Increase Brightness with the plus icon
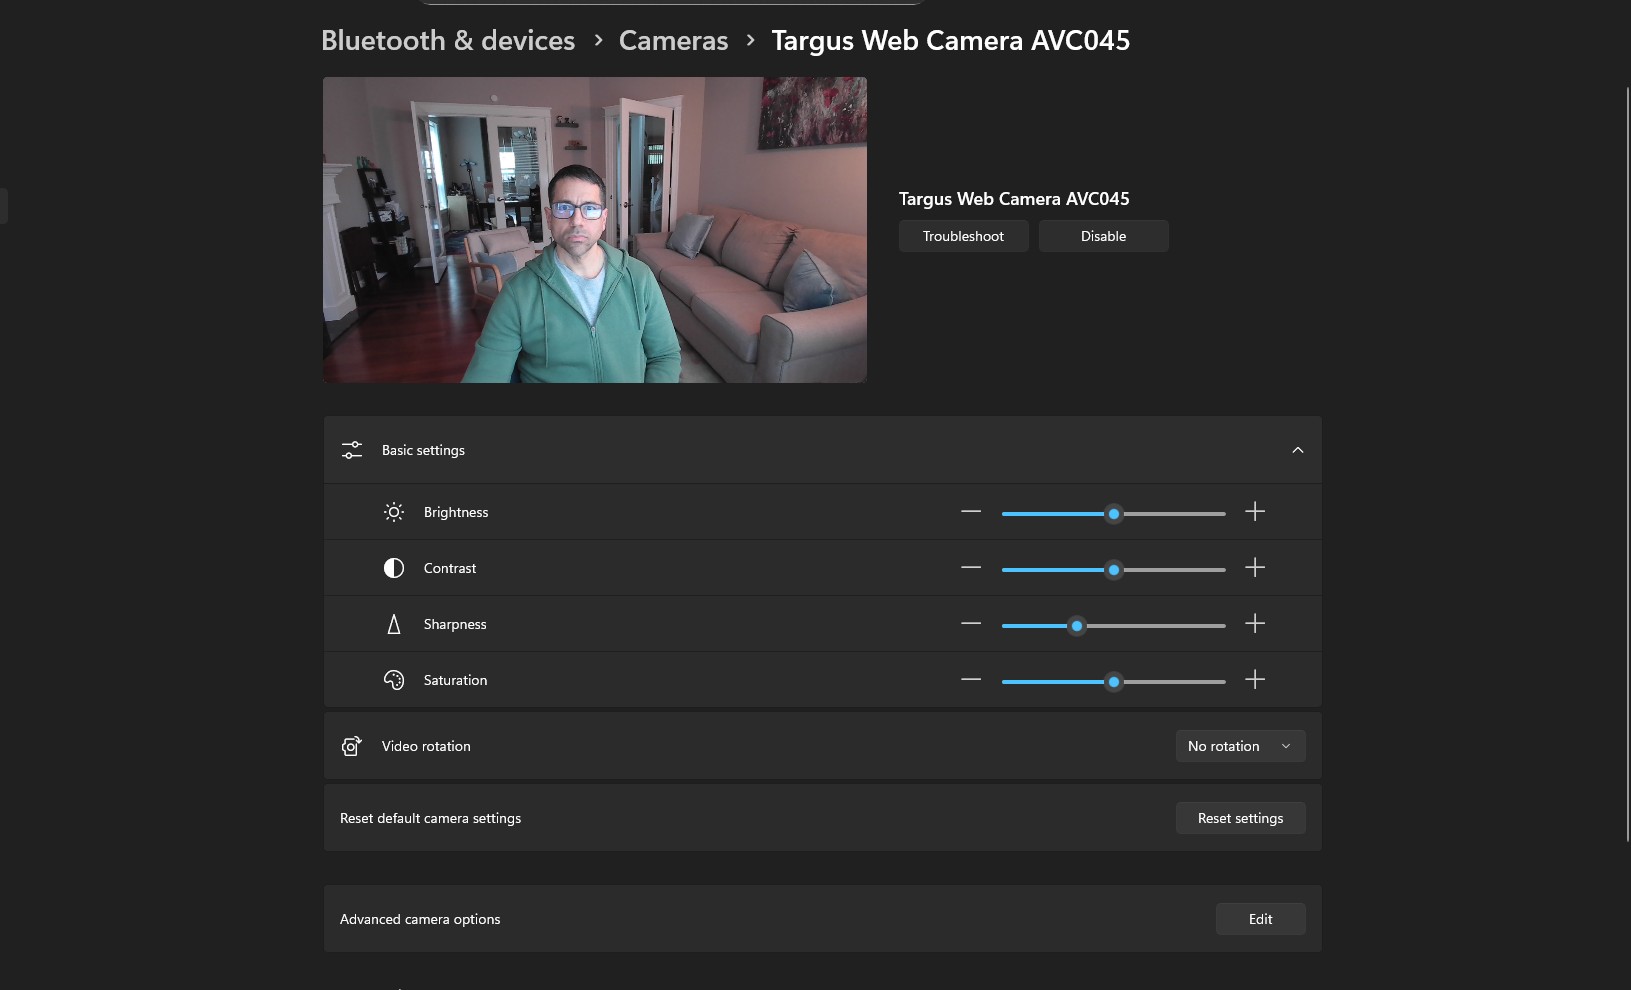1631x990 pixels. point(1255,512)
